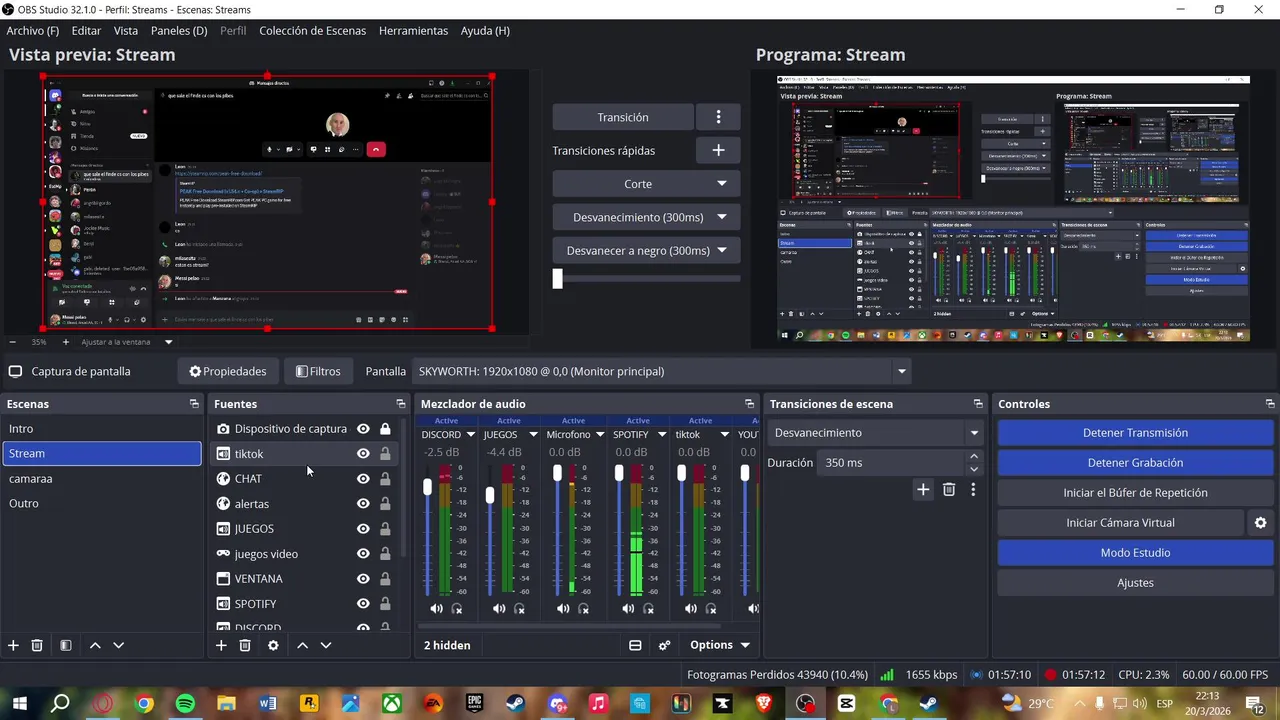Click the transition T-bar slider handle
This screenshot has width=1280, height=720.
point(558,279)
